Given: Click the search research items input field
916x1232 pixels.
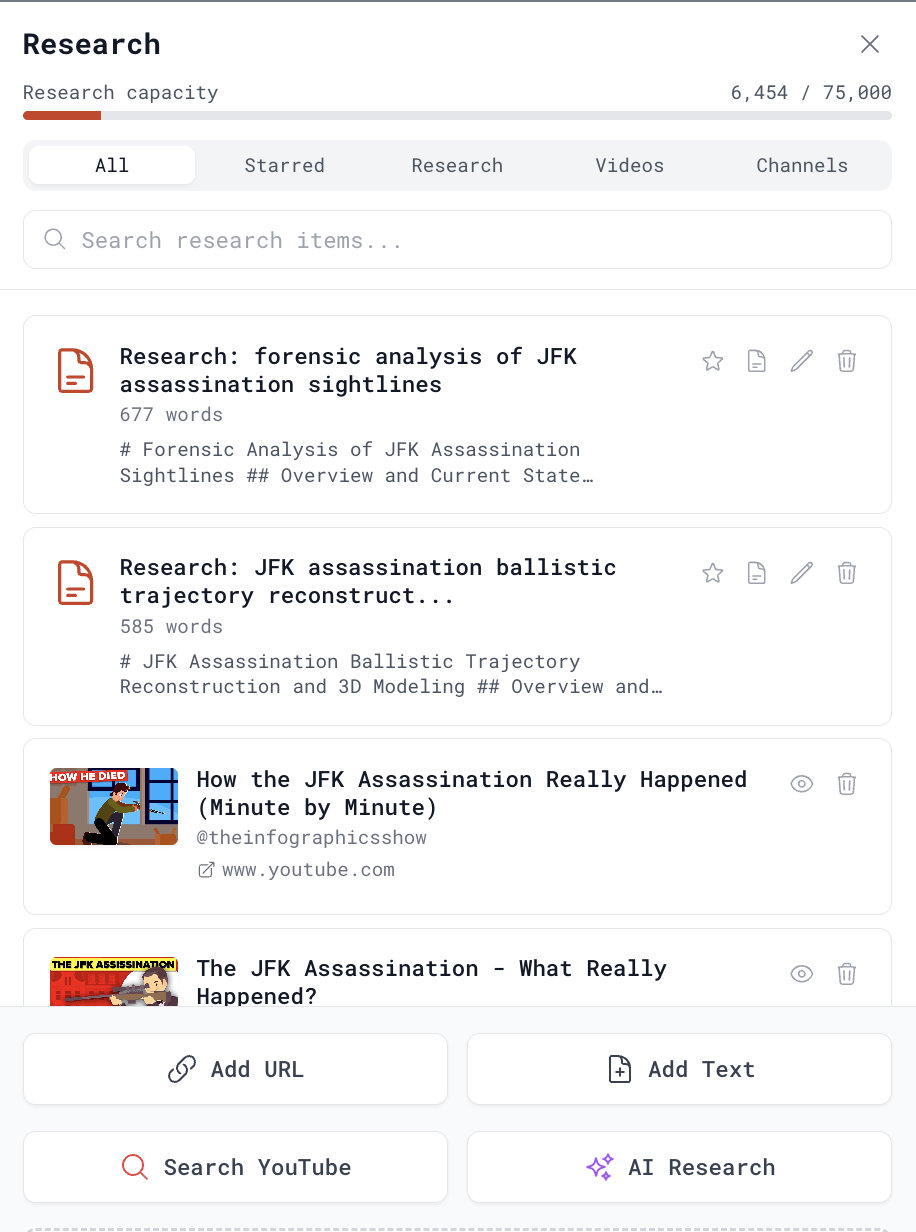Looking at the screenshot, I should pos(457,239).
